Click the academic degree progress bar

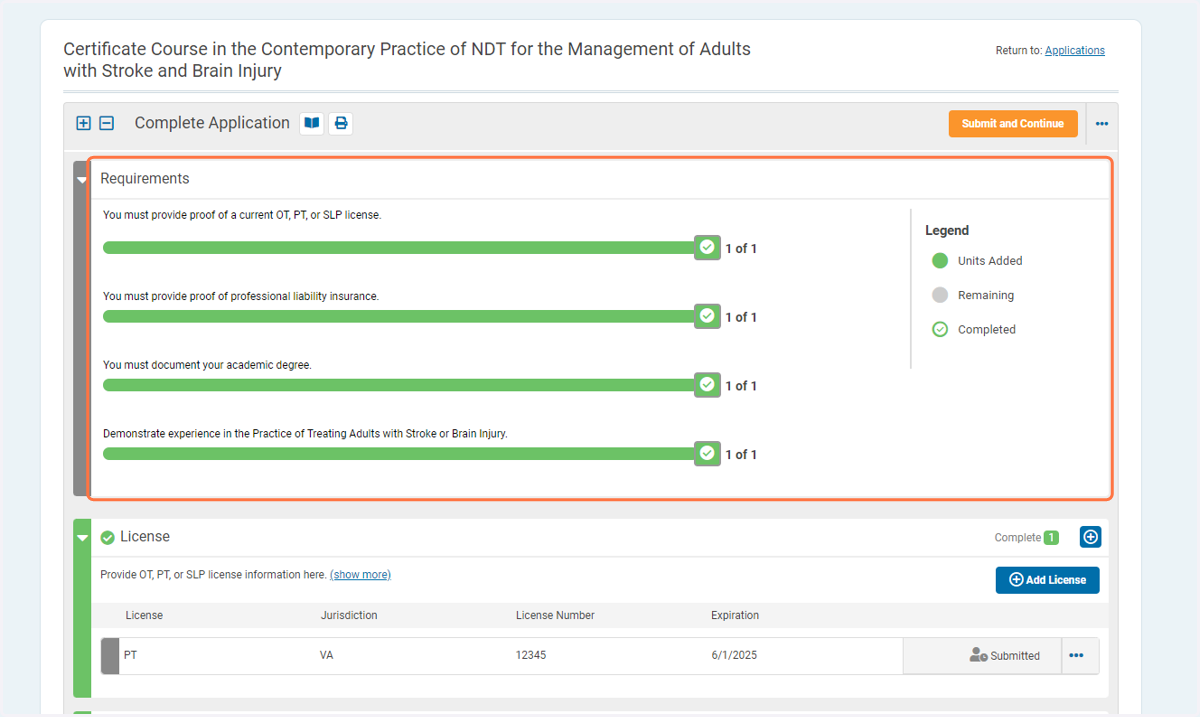(x=399, y=385)
